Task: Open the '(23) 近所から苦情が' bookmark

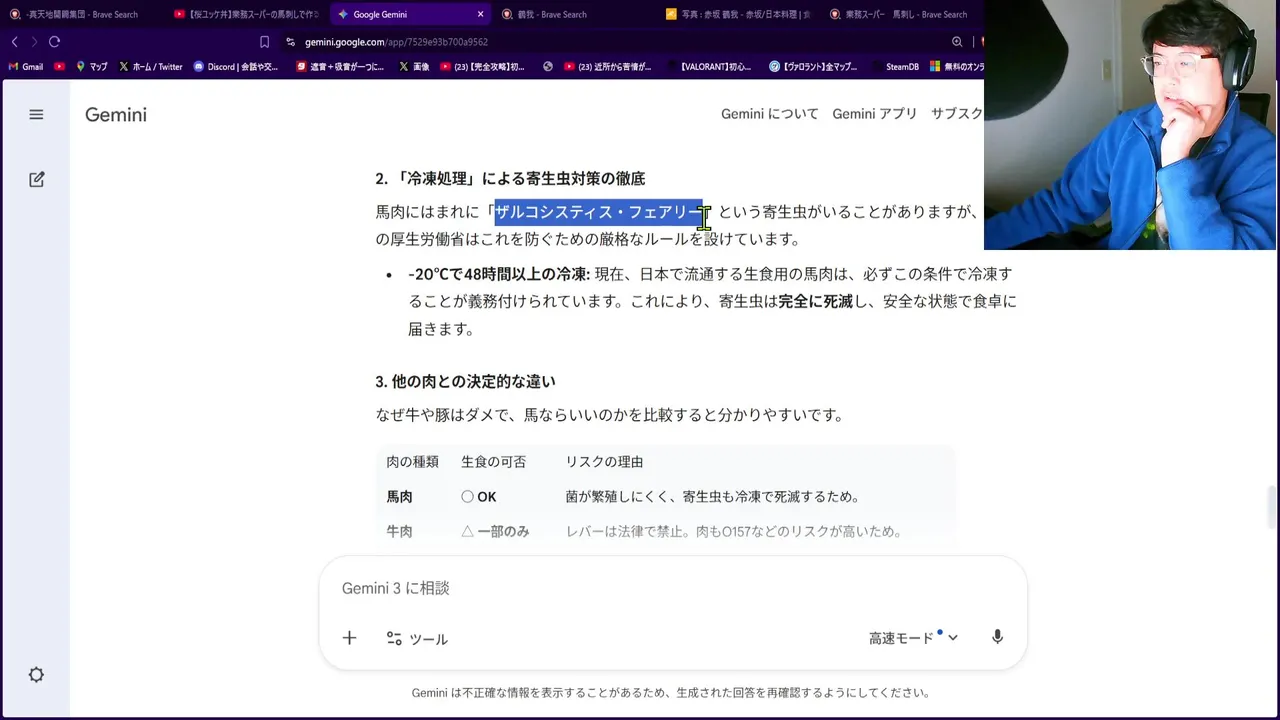Action: [x=607, y=67]
